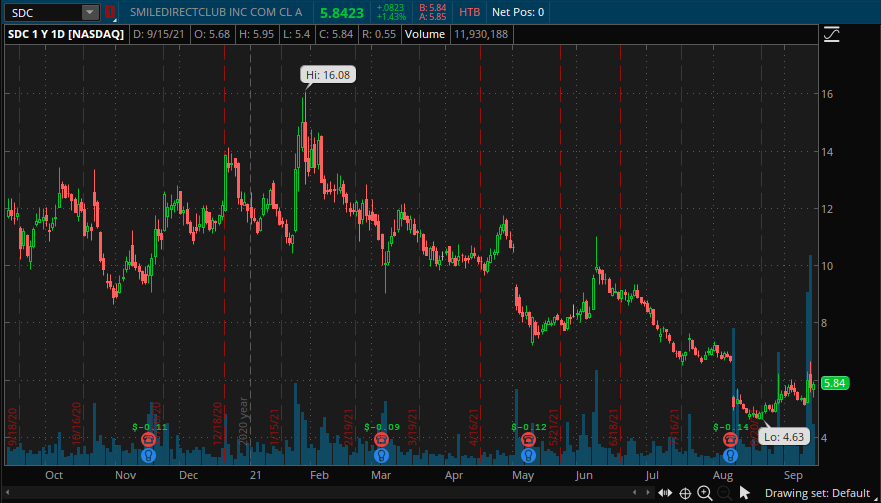The image size is (881, 503).
Task: Click the earnings phone icon under $-0.09
Action: pos(382,439)
